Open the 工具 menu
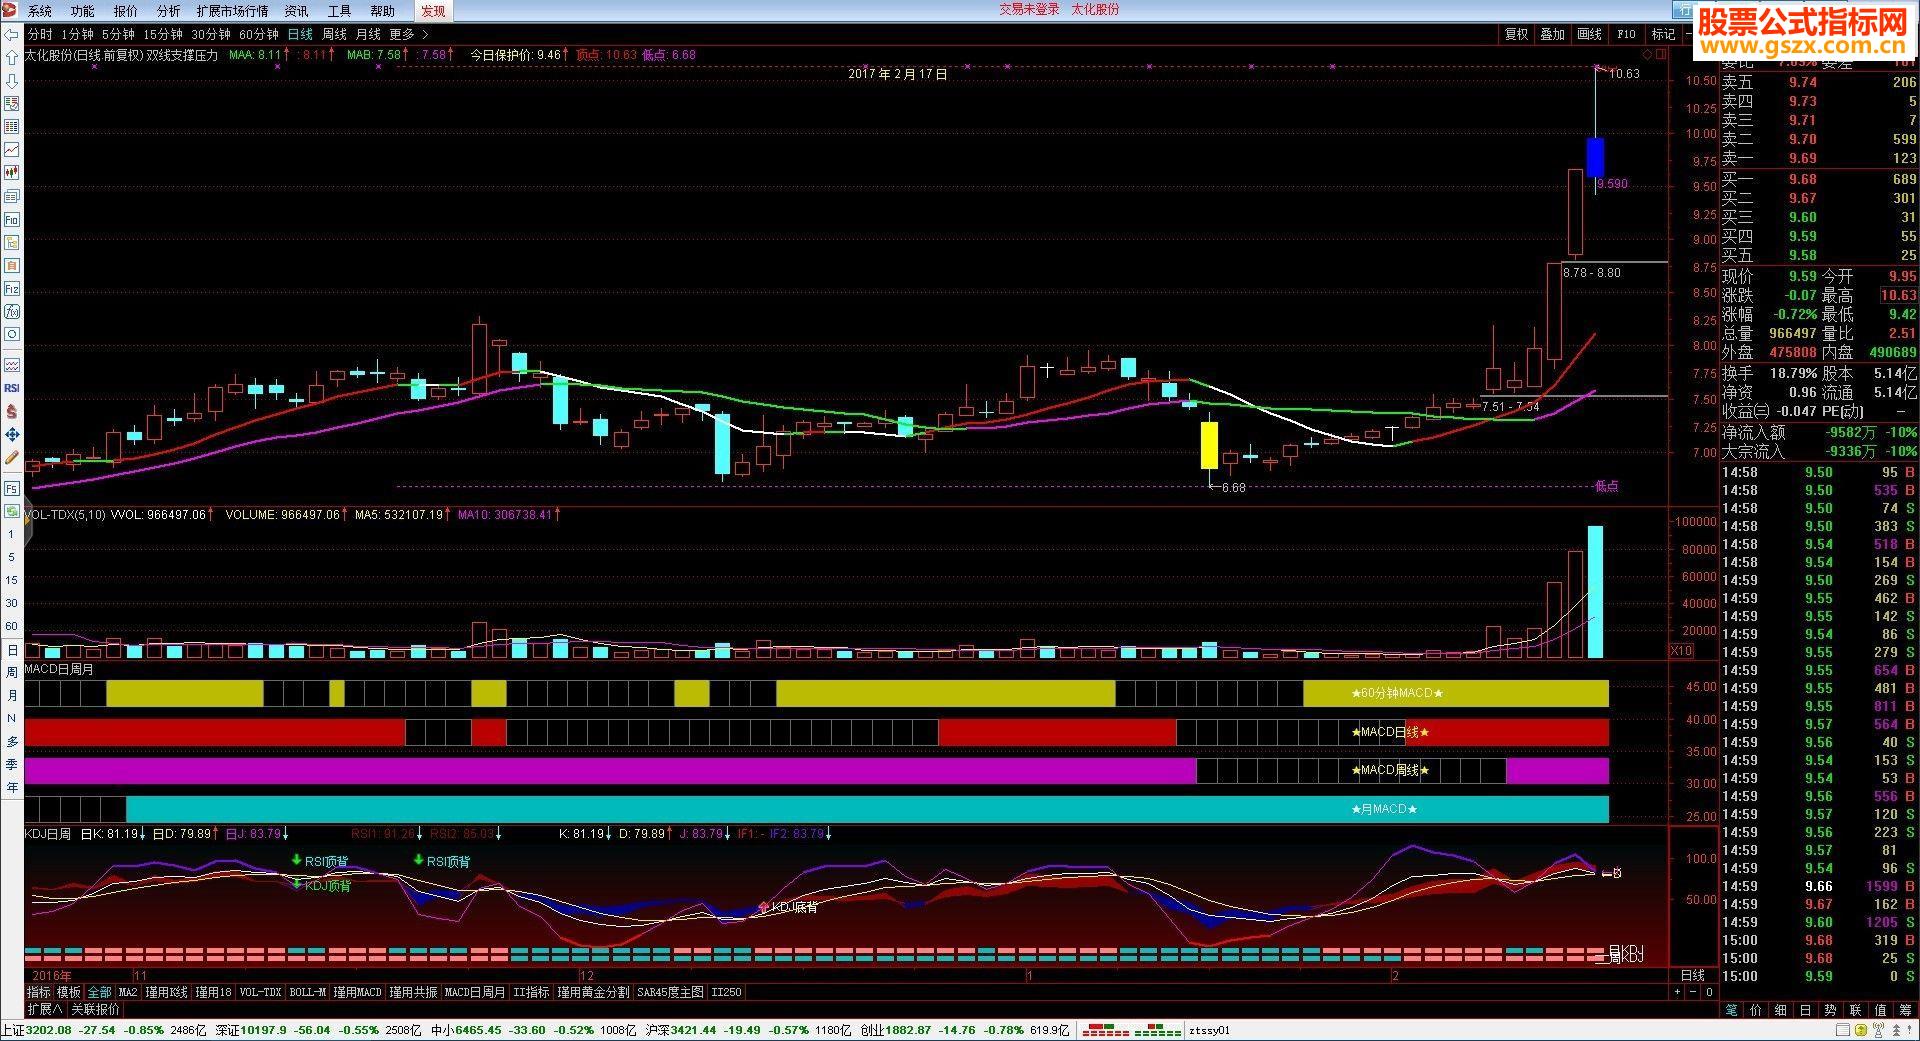The image size is (1920, 1041). click(339, 11)
